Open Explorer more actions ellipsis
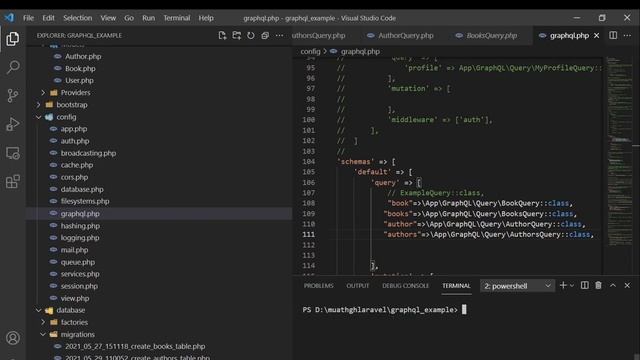This screenshot has height=360, width=640. coord(279,36)
